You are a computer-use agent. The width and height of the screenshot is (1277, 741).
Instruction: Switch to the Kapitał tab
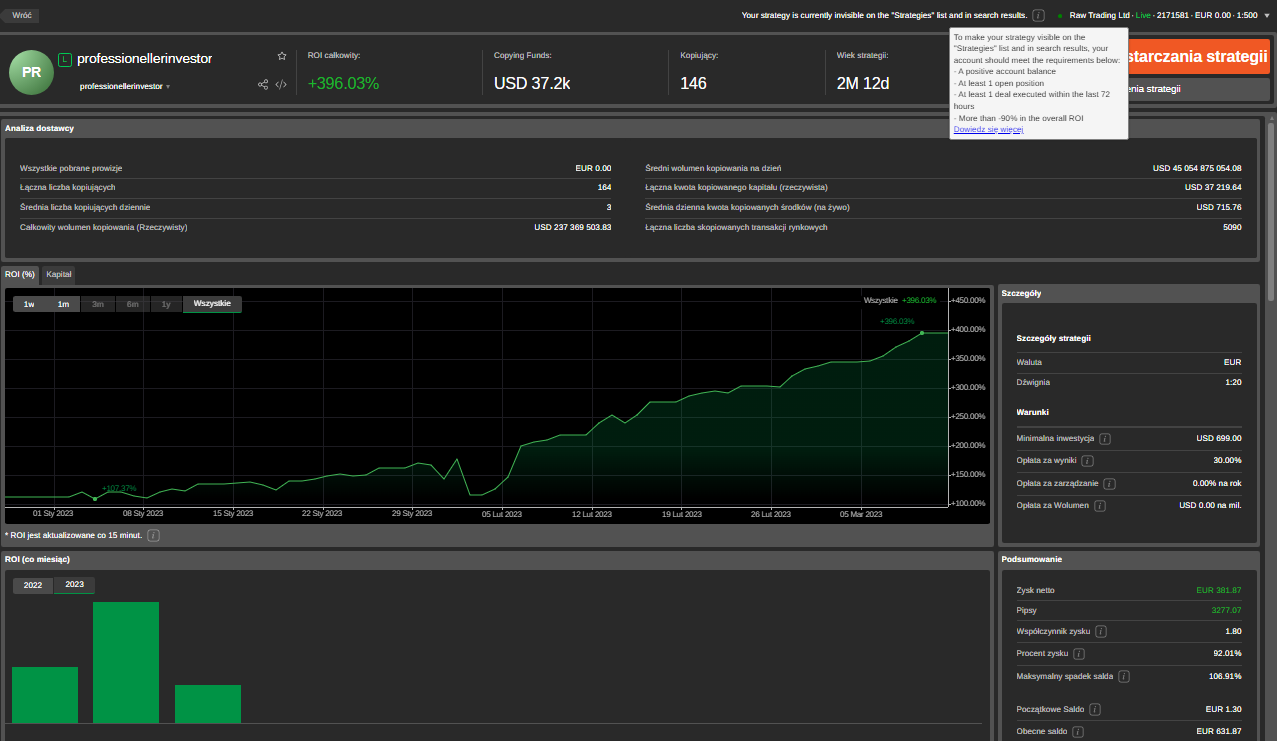[x=59, y=274]
